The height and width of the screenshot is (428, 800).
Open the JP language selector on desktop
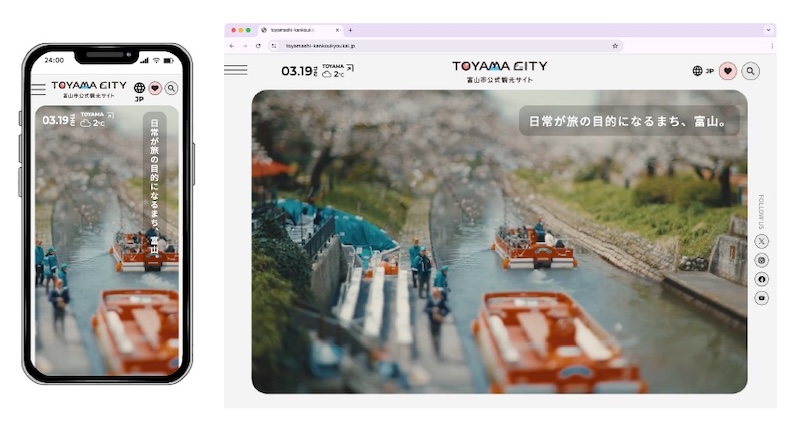point(703,71)
